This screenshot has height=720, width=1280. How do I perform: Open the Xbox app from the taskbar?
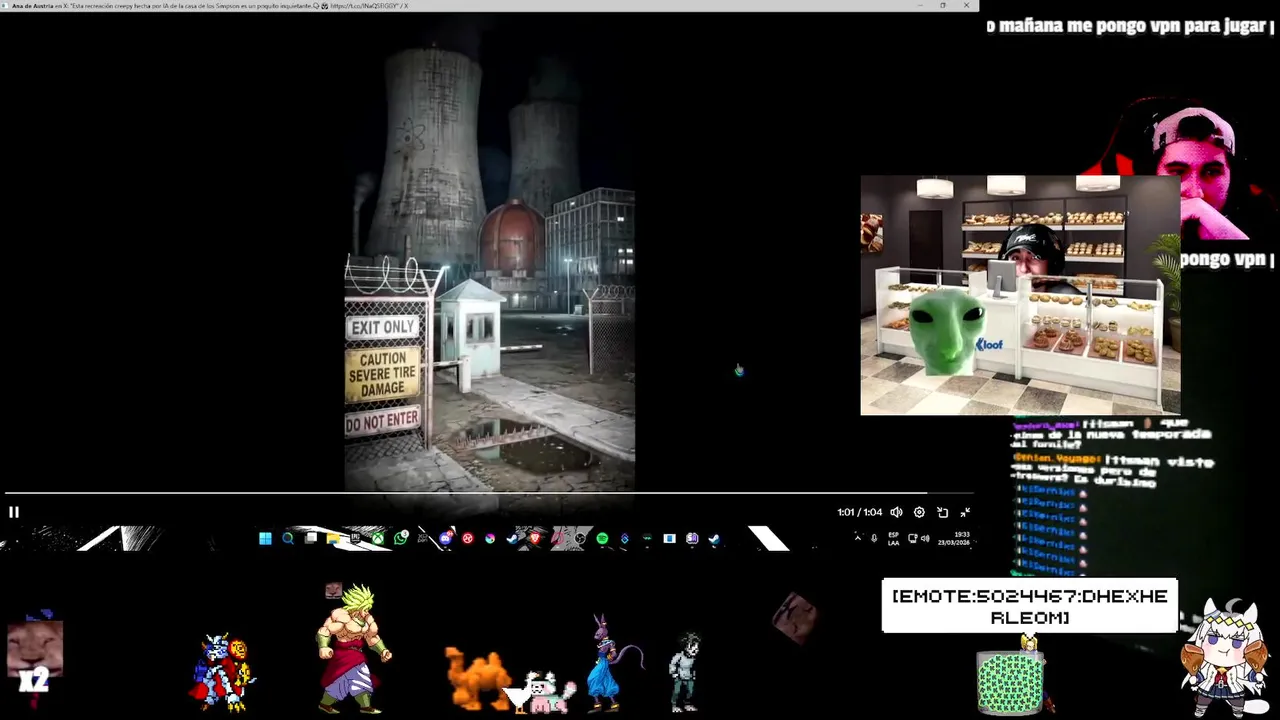point(378,538)
